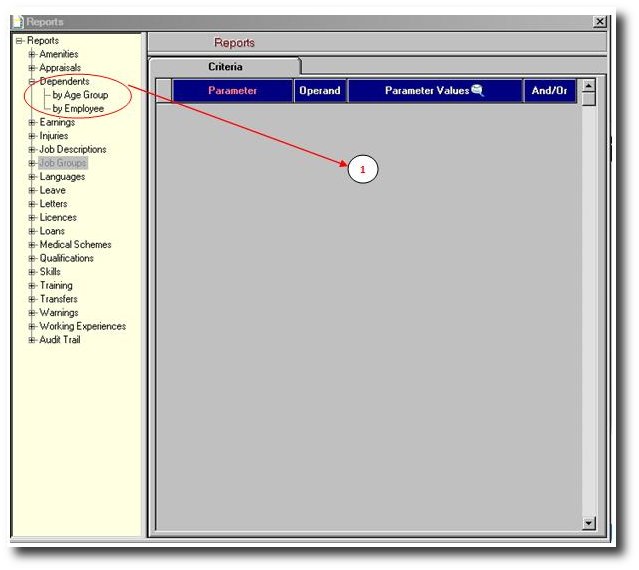The height and width of the screenshot is (570, 639).
Task: Click the magnifier icon beside Parameter Values
Action: [477, 90]
